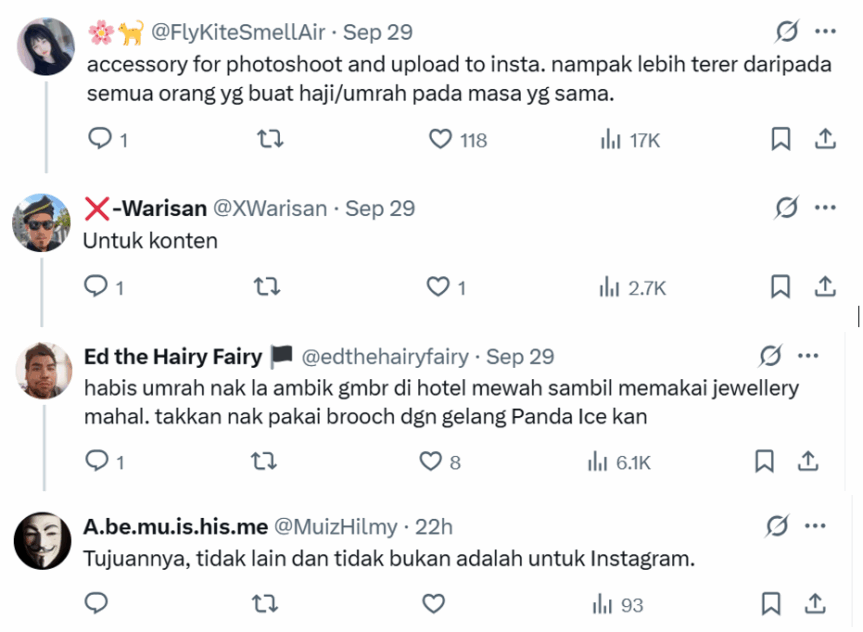The image size is (863, 632).
Task: Open more menu for X-Warisan's tweet
Action: [825, 208]
